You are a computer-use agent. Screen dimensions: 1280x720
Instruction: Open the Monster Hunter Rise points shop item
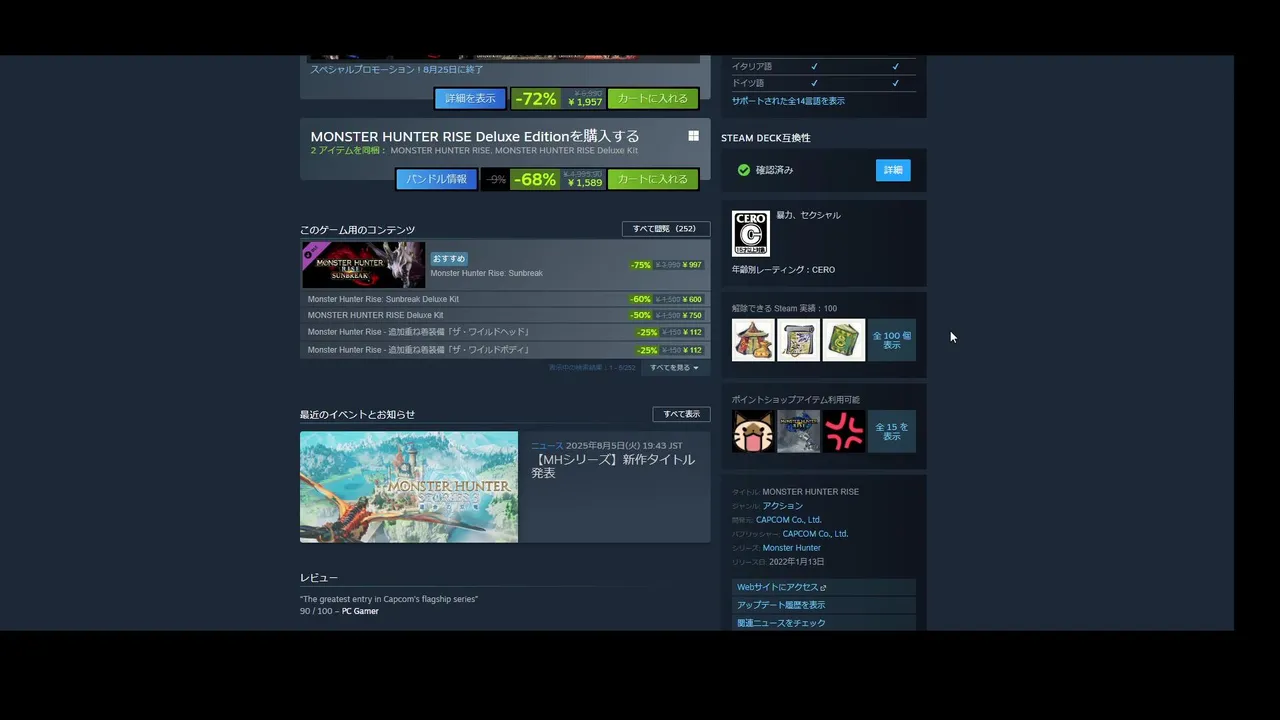click(x=798, y=431)
